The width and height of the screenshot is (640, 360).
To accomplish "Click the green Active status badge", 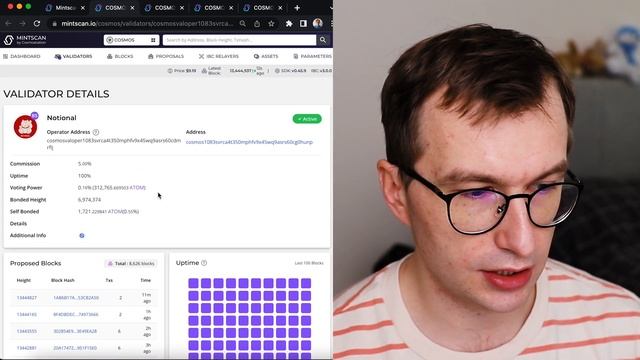I will pos(307,119).
